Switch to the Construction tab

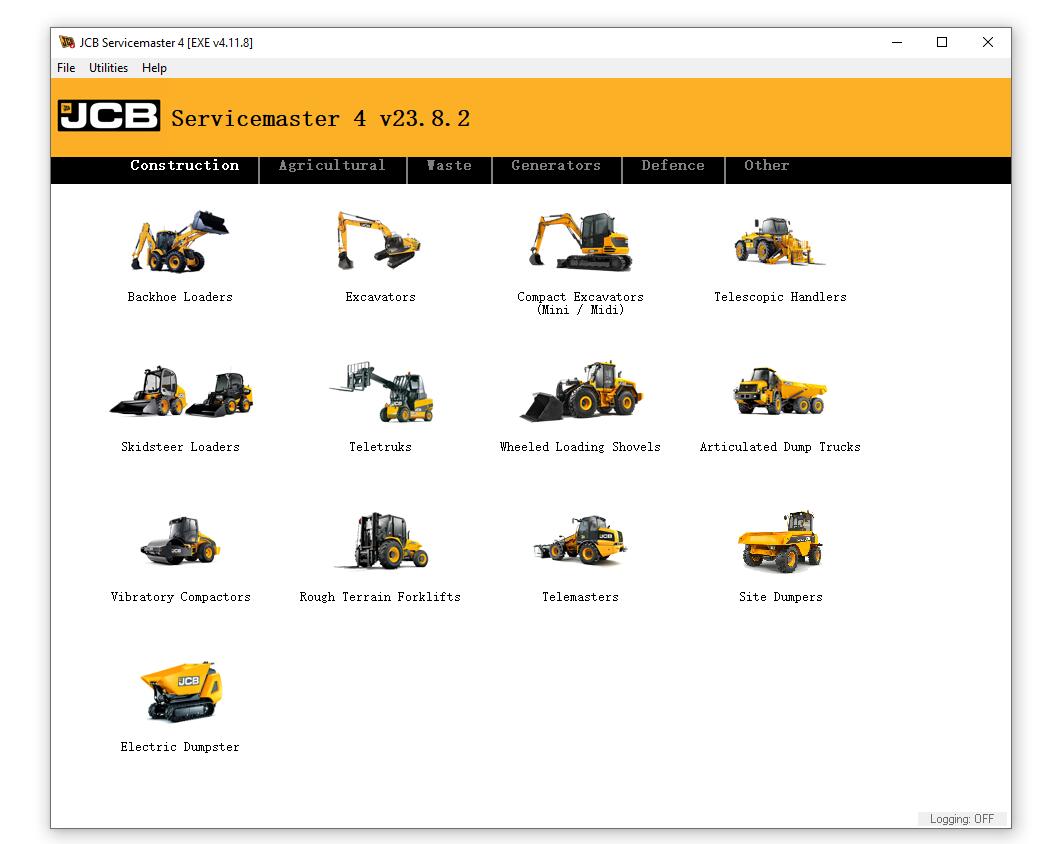point(184,166)
